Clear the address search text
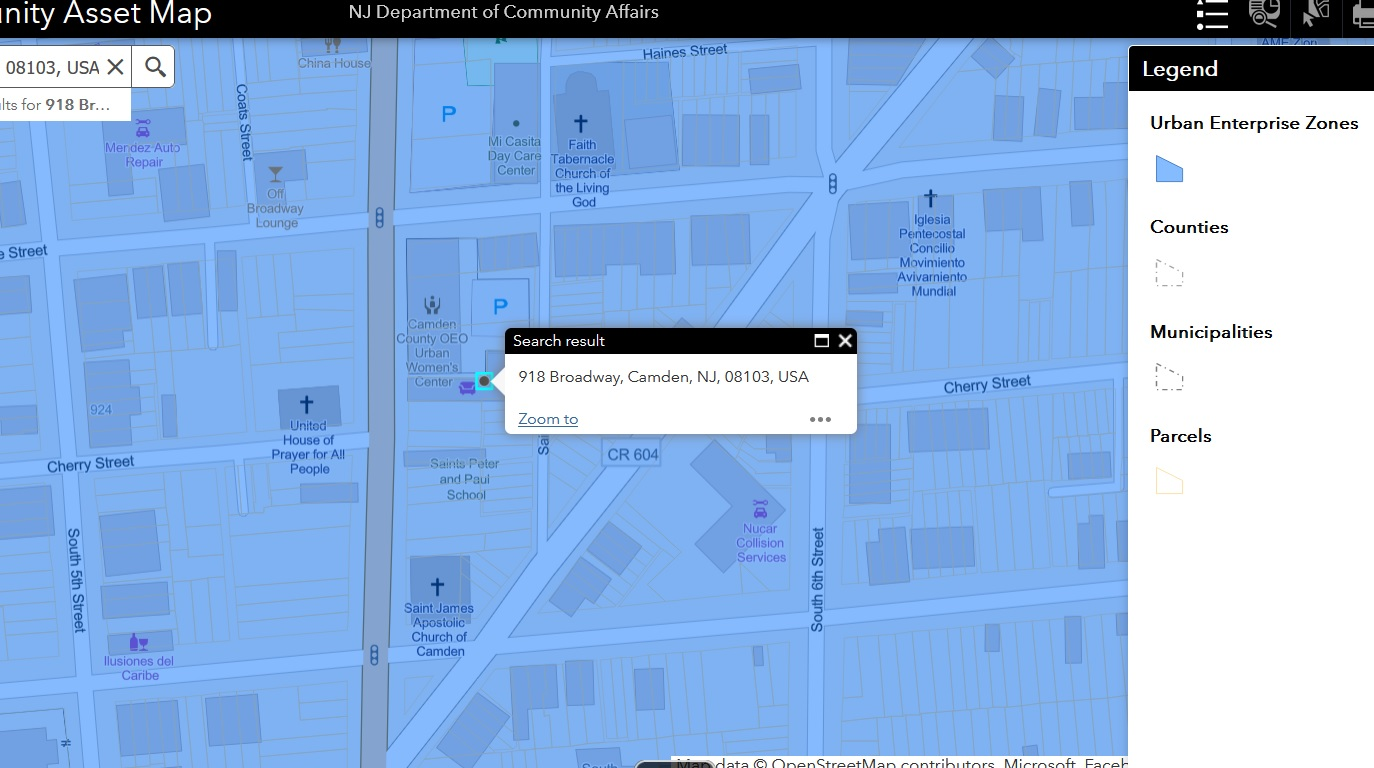The height and width of the screenshot is (768, 1374). coord(115,67)
